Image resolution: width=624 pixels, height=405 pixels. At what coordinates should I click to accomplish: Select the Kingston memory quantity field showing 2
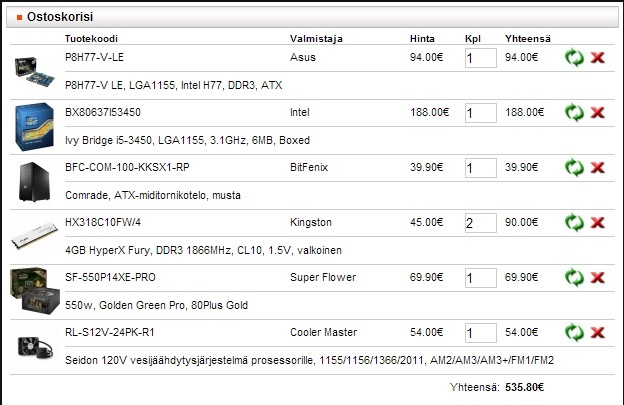click(x=481, y=223)
